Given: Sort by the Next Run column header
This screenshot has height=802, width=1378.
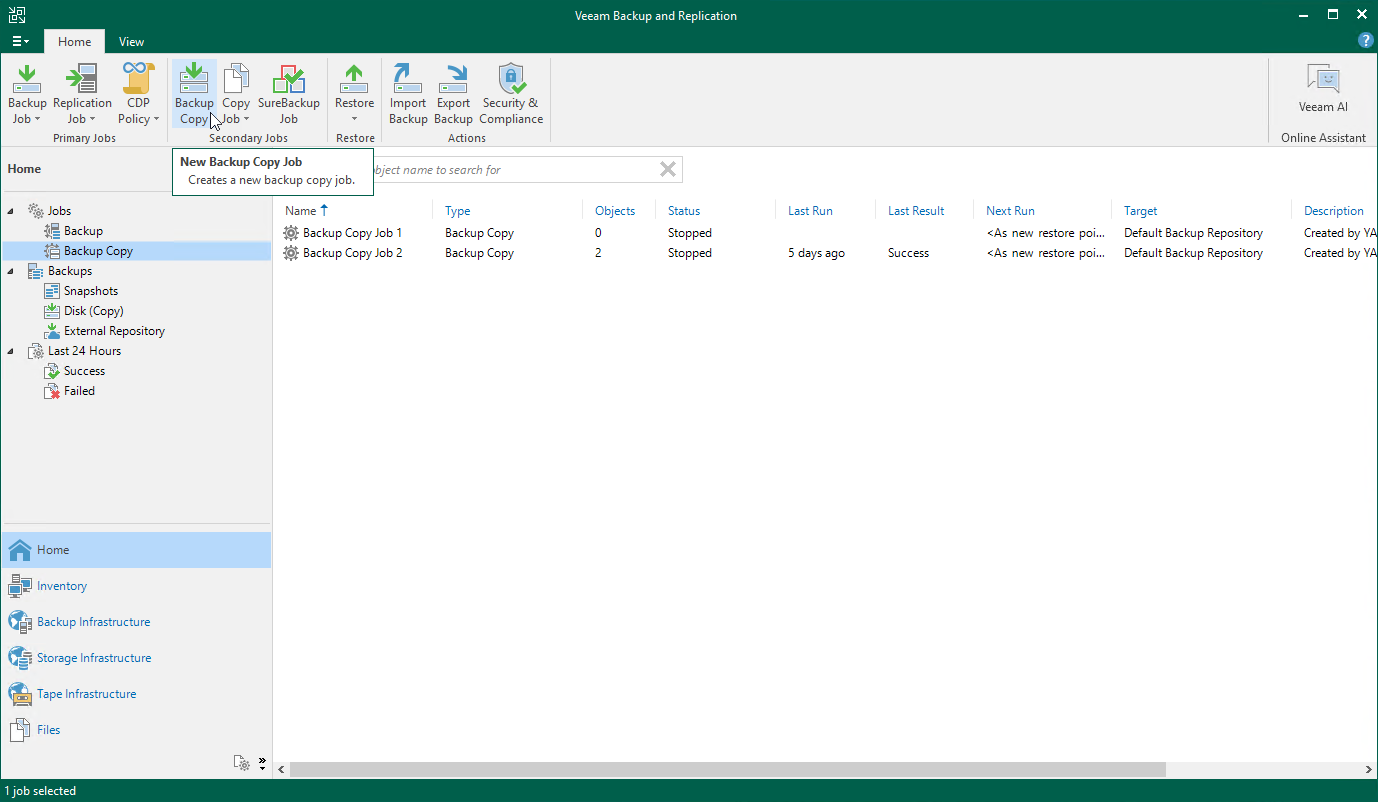Looking at the screenshot, I should click(x=1010, y=211).
